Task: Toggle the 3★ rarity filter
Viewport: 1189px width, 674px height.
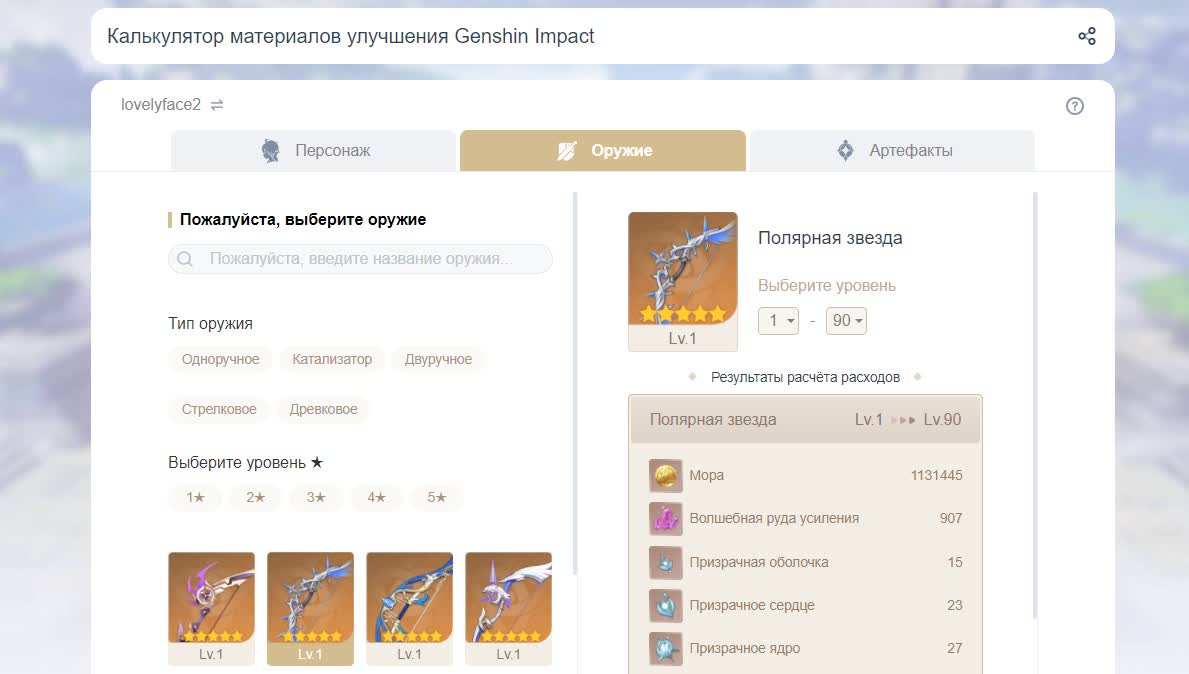Action: point(316,497)
